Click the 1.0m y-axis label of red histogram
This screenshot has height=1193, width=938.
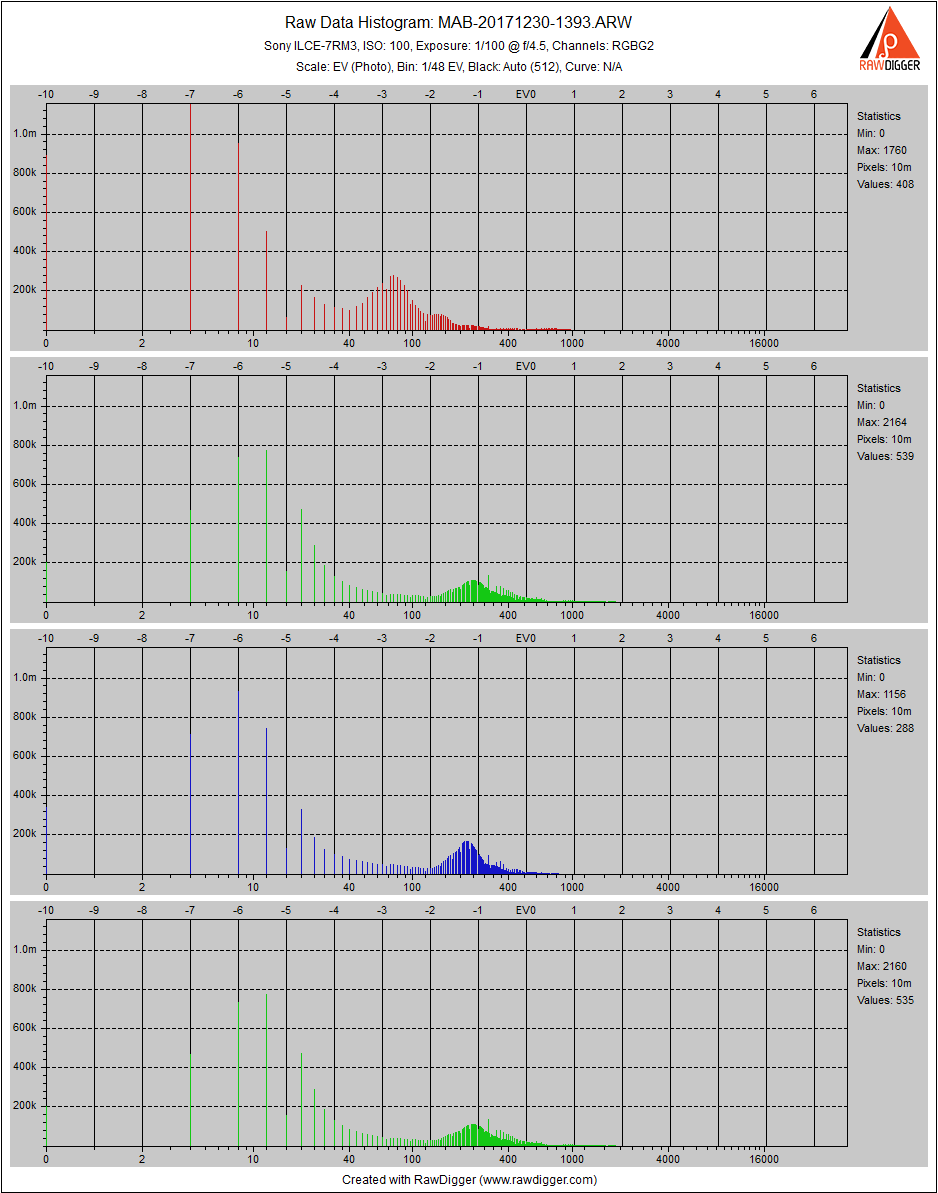click(x=25, y=134)
